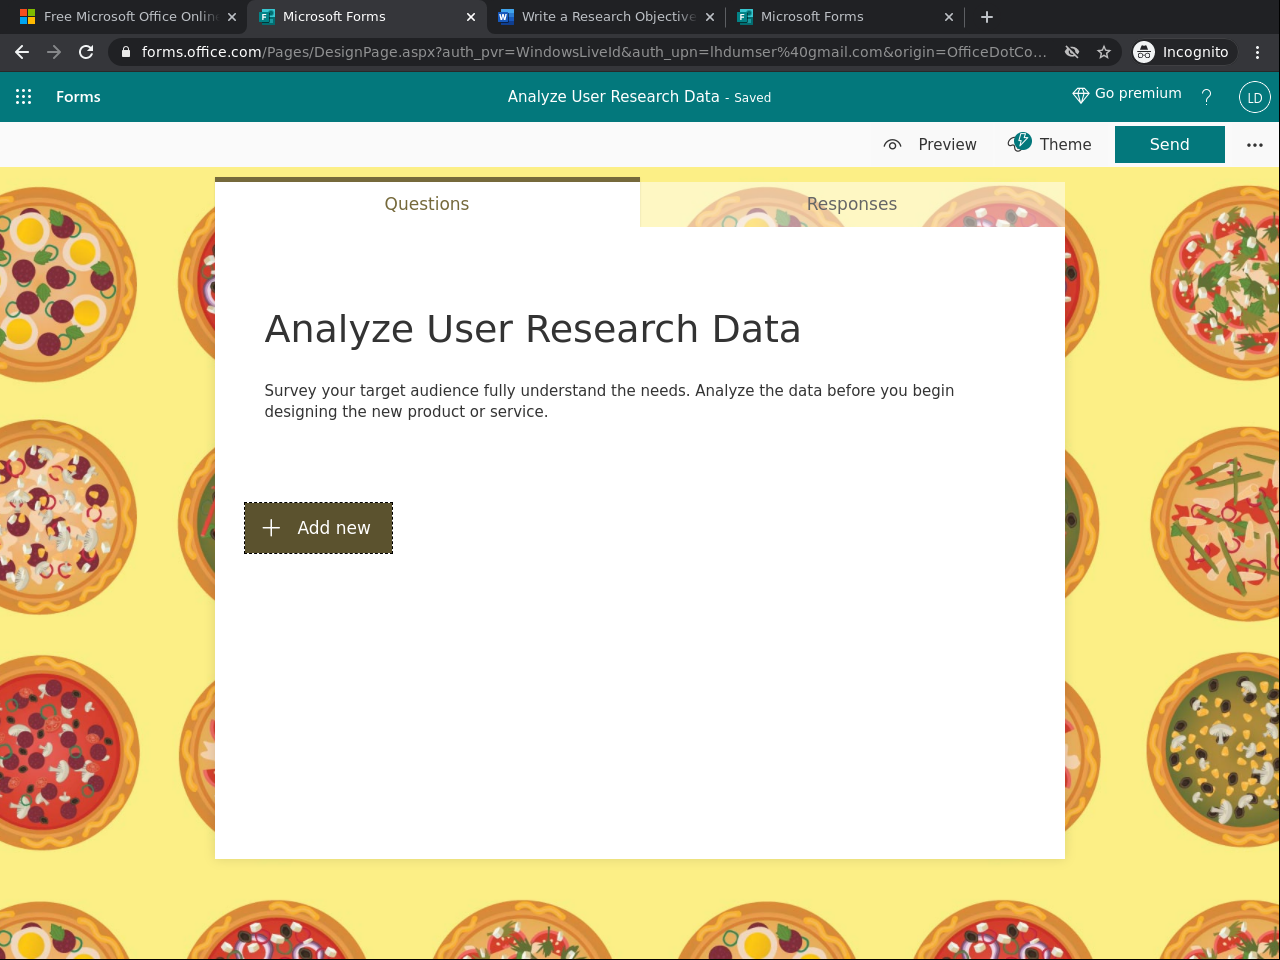Open Chrome's three-dot menu
The image size is (1280, 960).
click(1258, 52)
